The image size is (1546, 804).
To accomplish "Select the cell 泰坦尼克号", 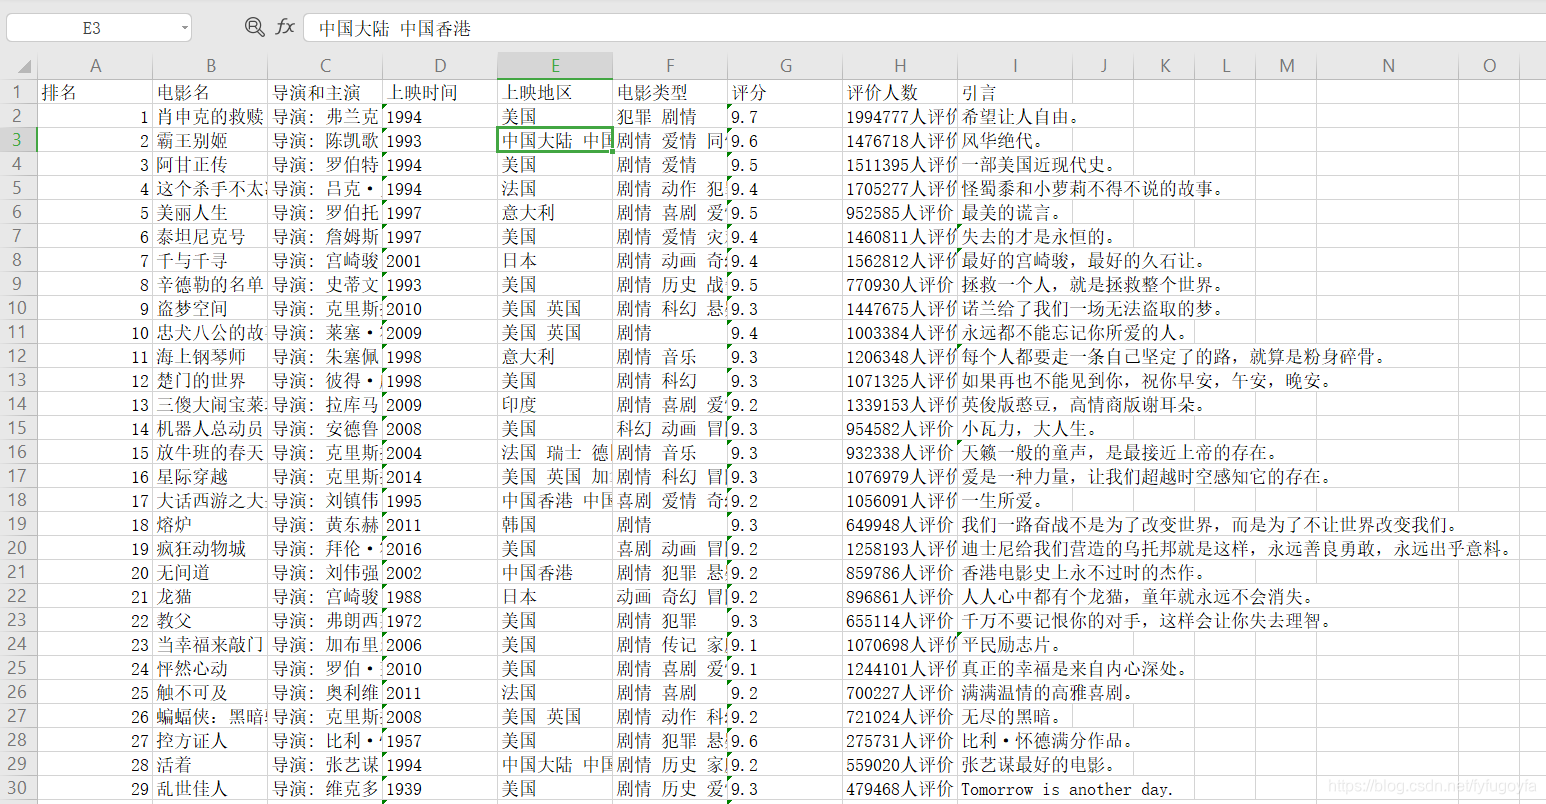I will point(210,236).
